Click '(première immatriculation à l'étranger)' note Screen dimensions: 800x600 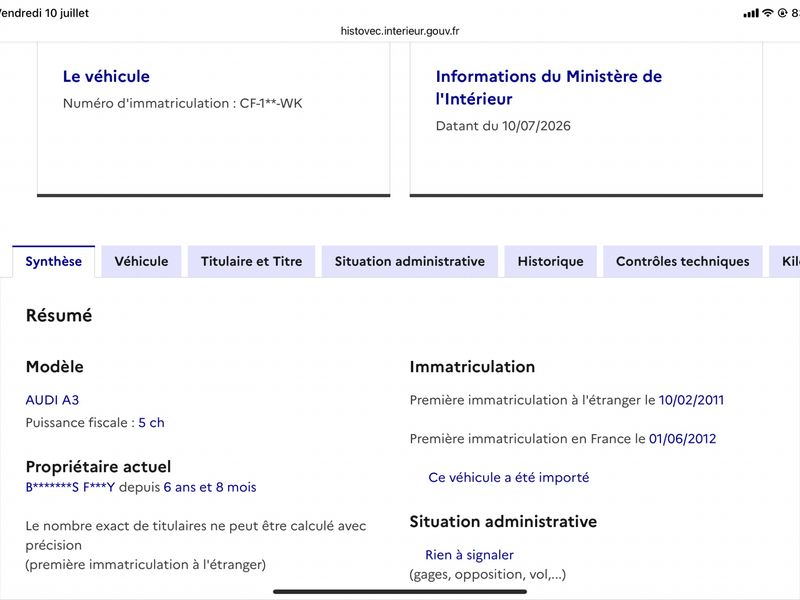coord(146,565)
